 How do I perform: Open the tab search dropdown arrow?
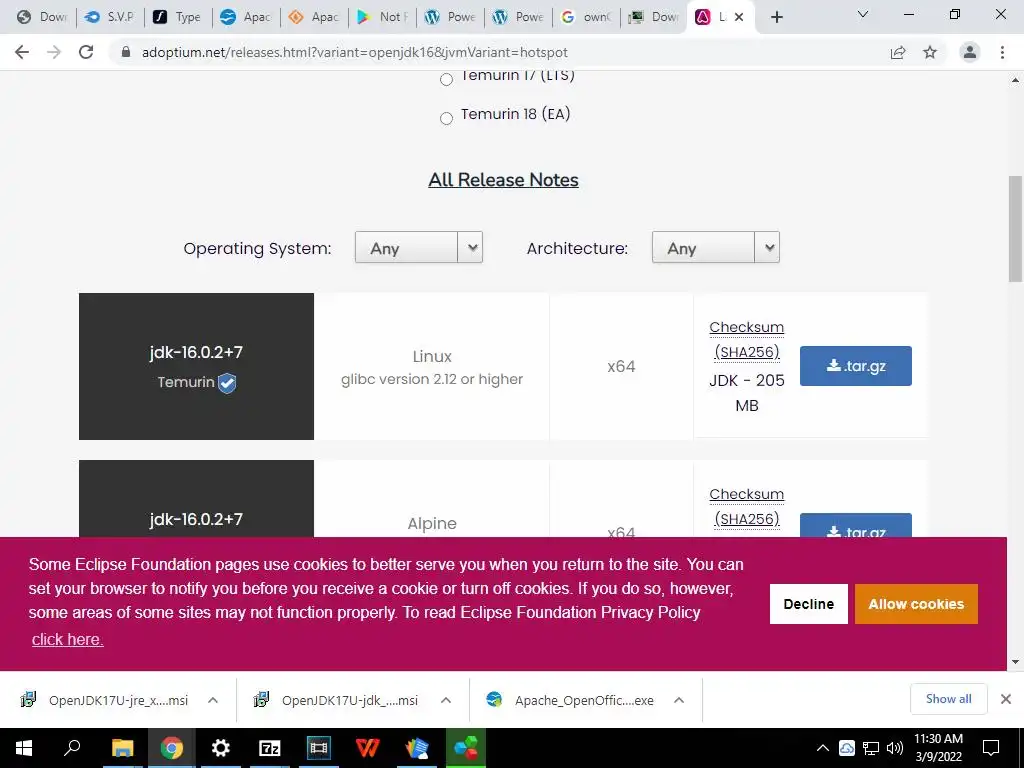pos(863,14)
